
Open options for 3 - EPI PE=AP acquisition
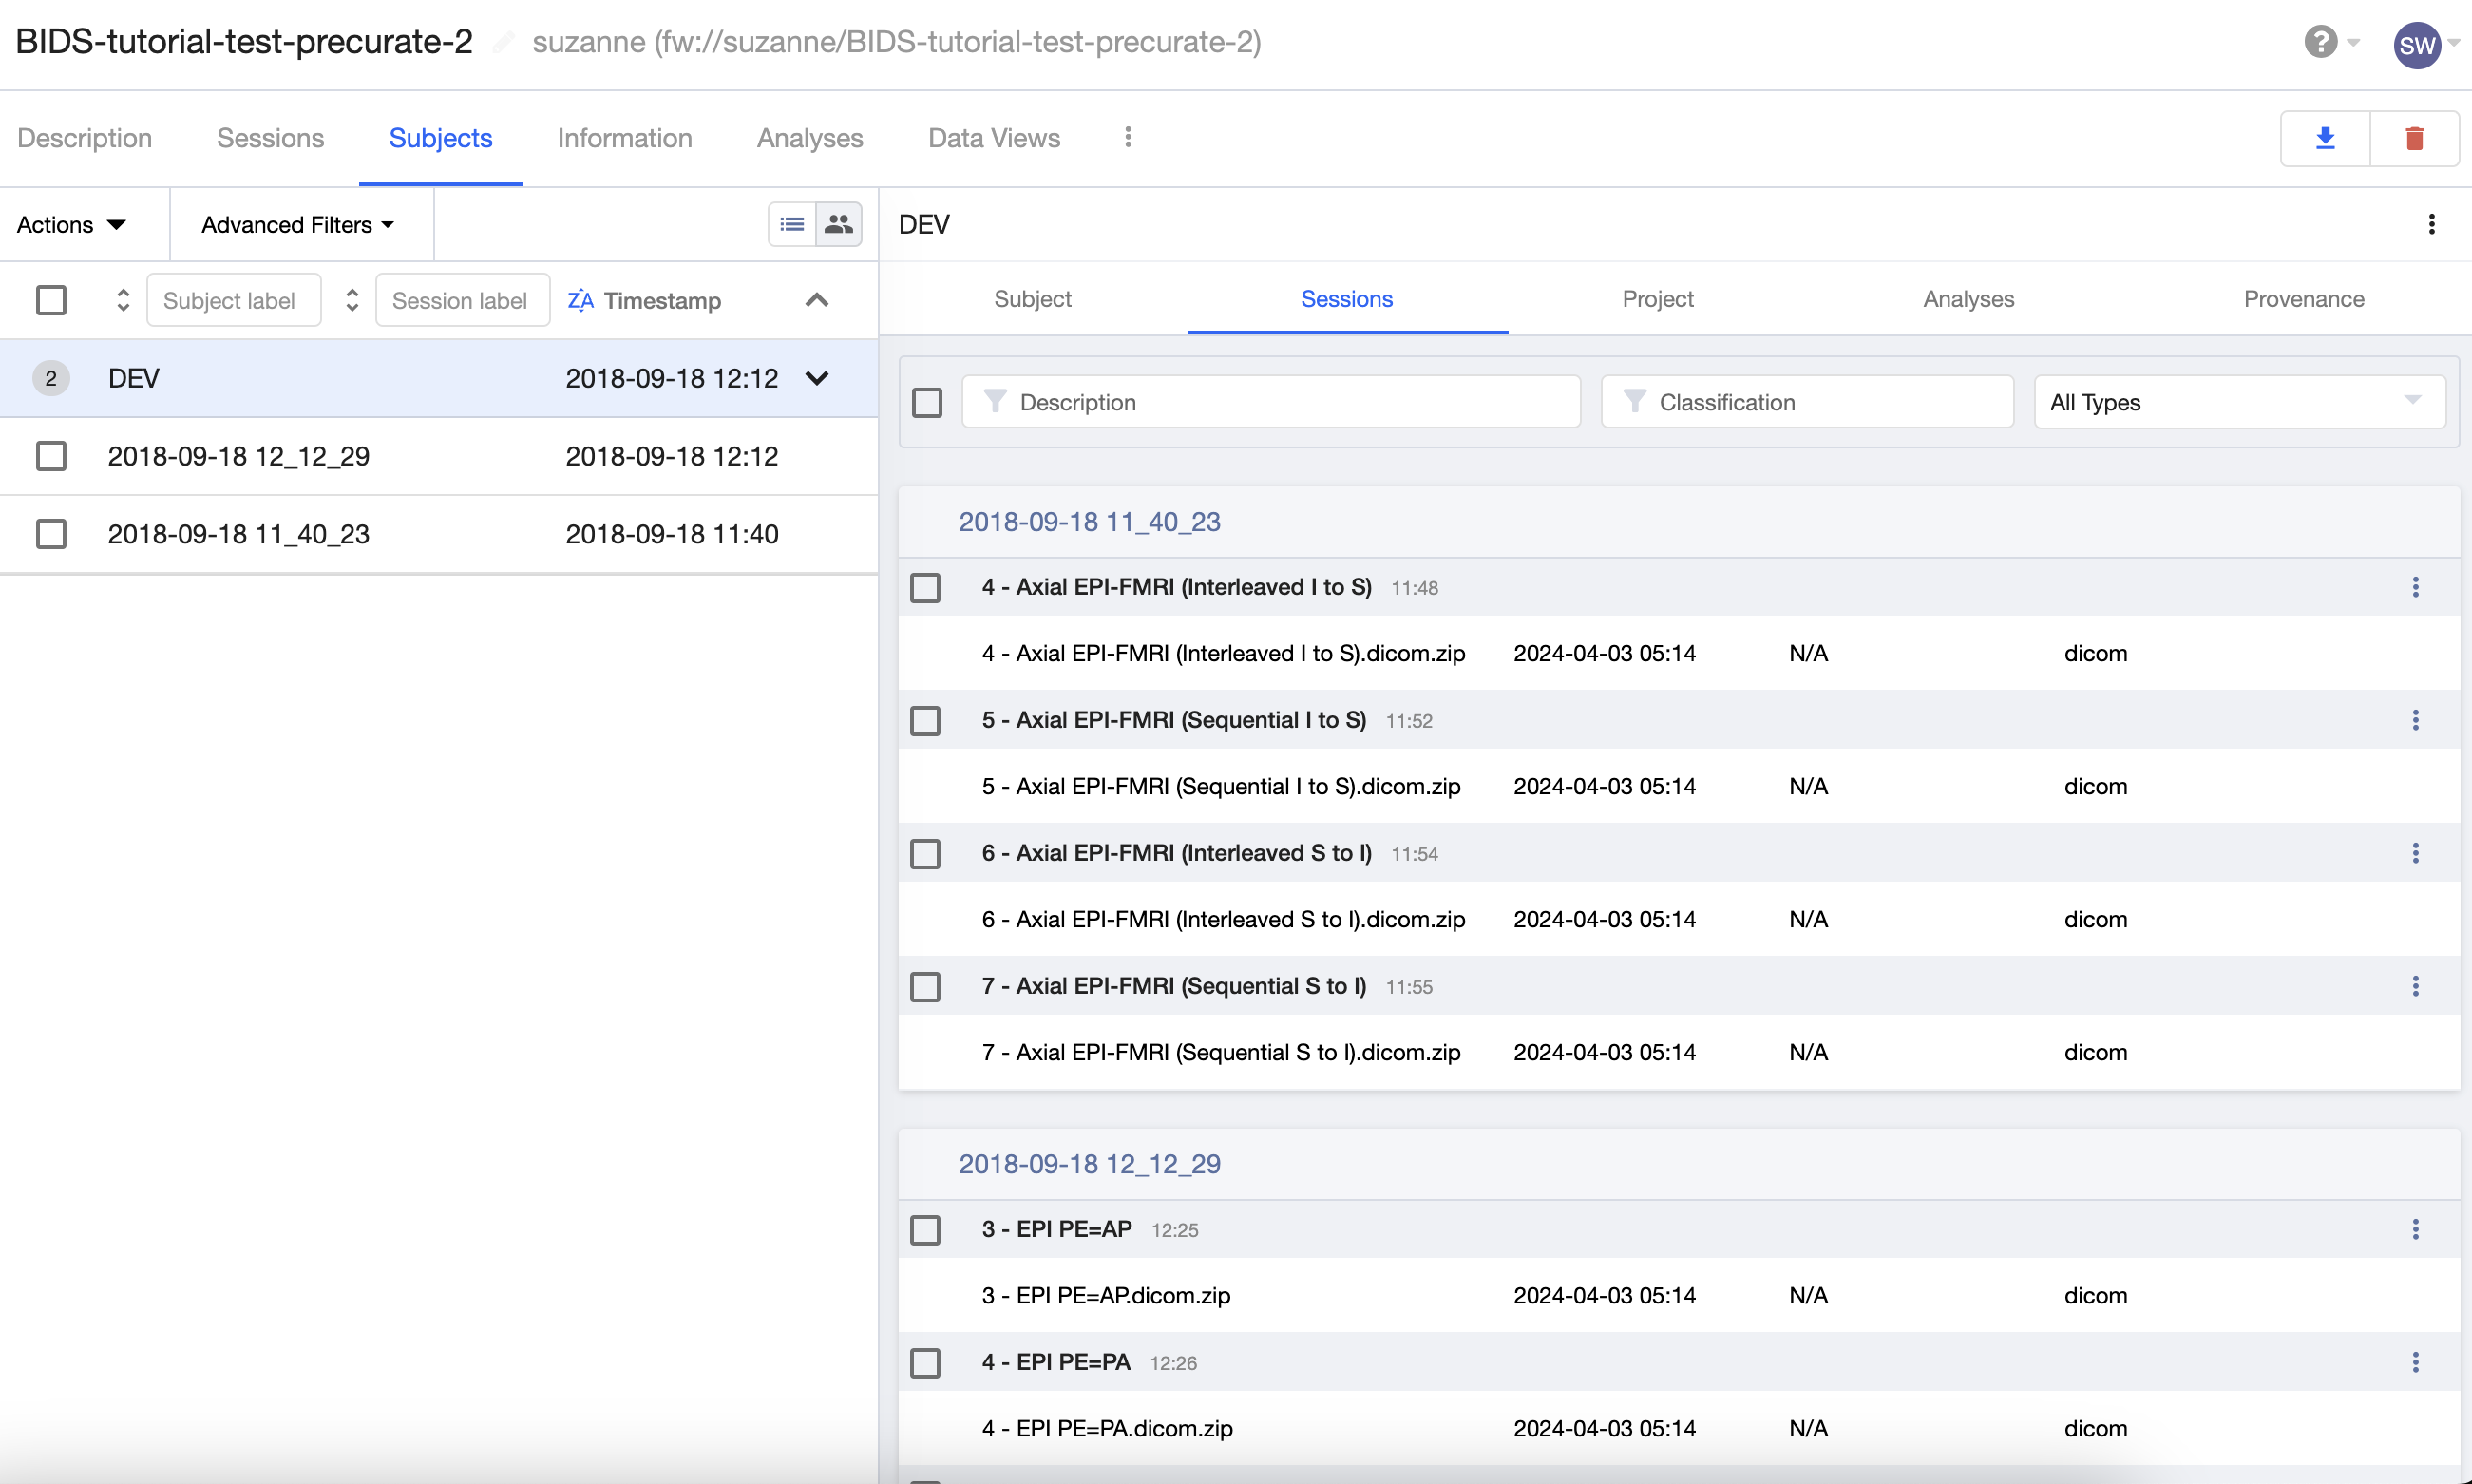coord(2415,1229)
